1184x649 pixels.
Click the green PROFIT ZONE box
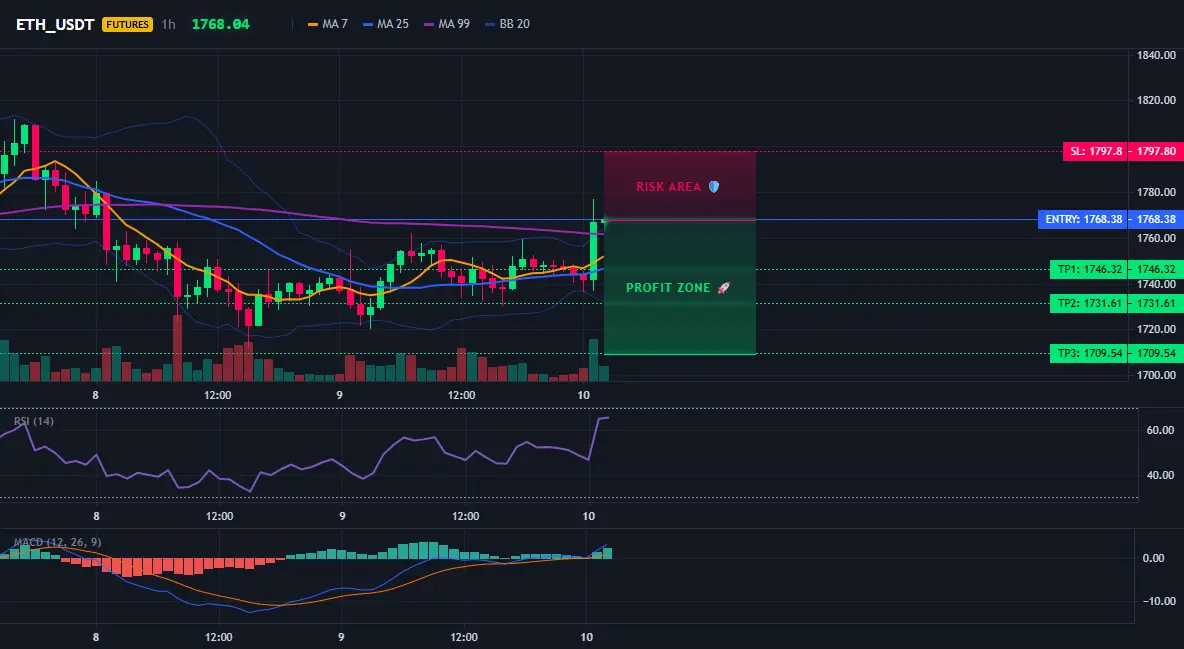pos(680,287)
